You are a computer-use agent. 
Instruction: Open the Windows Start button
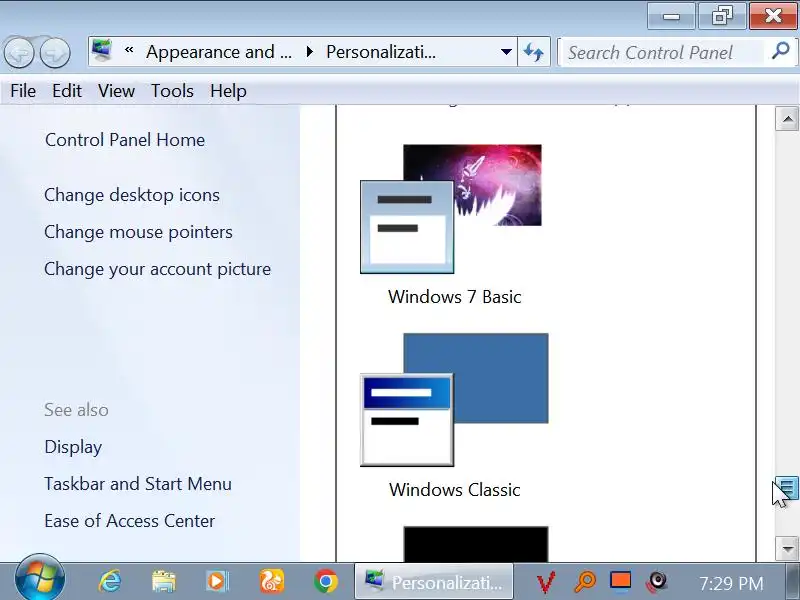pyautogui.click(x=40, y=579)
